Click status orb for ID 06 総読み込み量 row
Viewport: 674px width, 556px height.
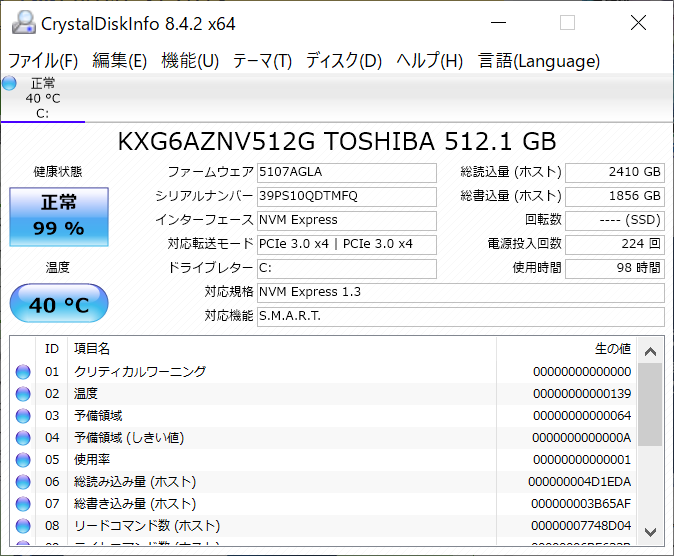coord(23,482)
